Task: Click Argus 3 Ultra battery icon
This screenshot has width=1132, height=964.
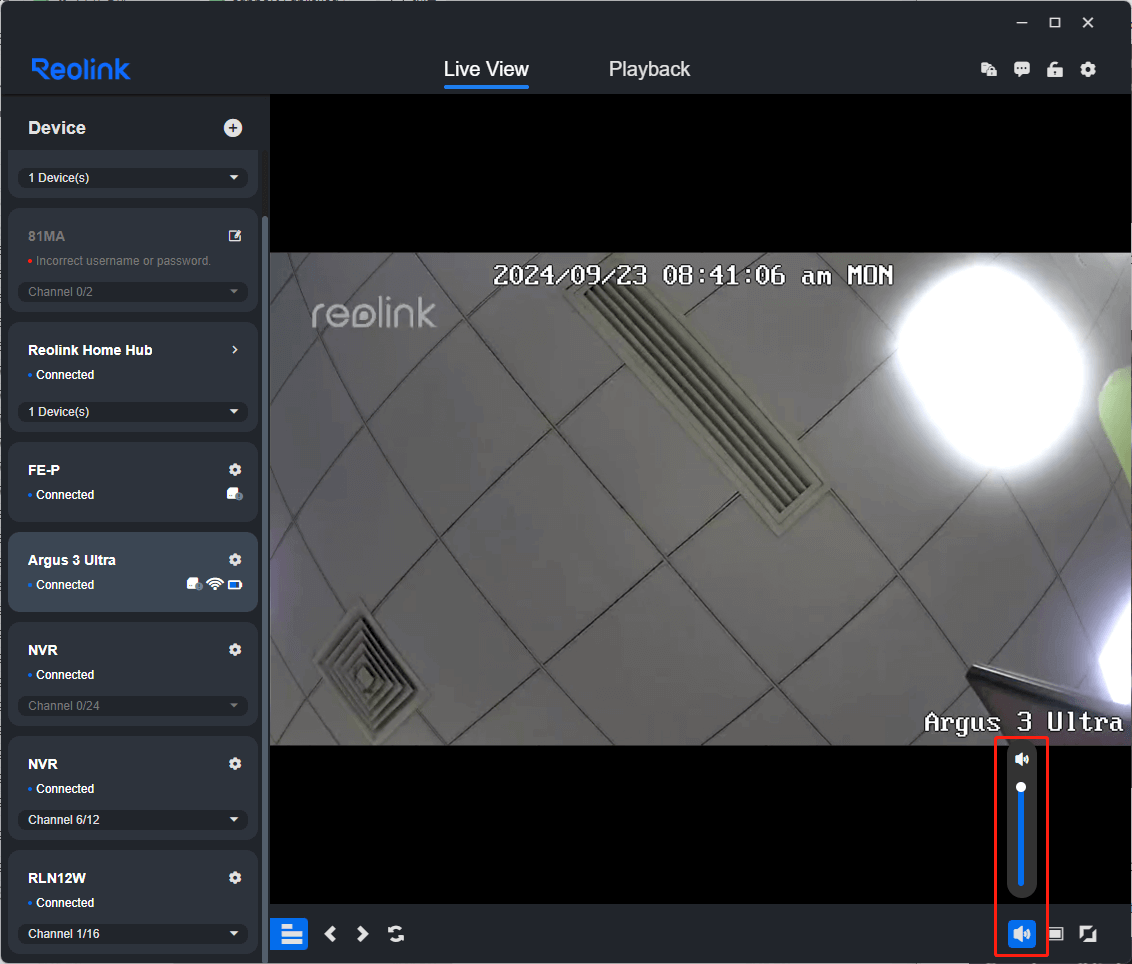Action: 235,585
